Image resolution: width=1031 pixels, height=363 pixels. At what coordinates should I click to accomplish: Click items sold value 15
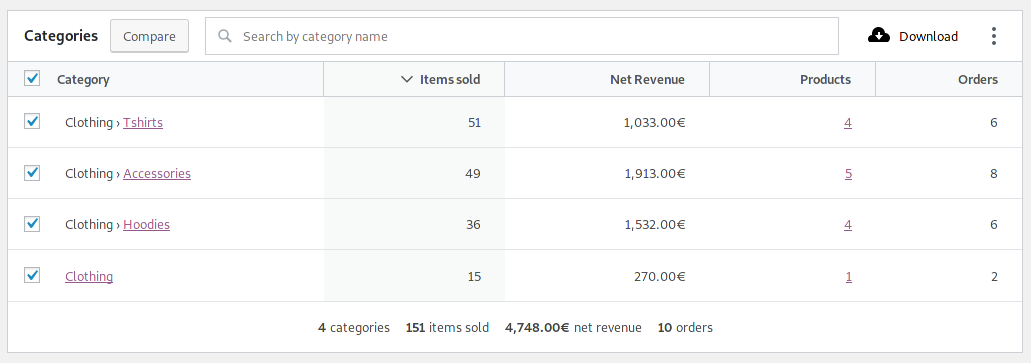(474, 277)
